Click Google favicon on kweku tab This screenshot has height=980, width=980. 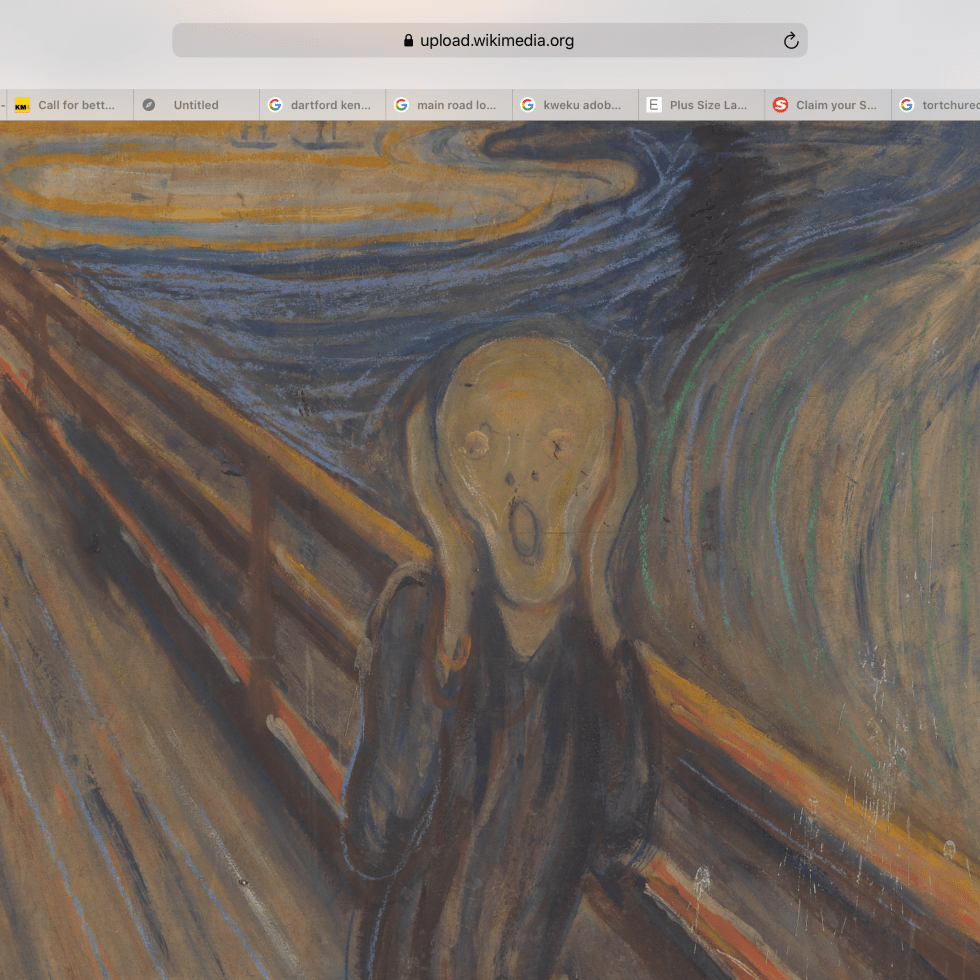tap(528, 105)
